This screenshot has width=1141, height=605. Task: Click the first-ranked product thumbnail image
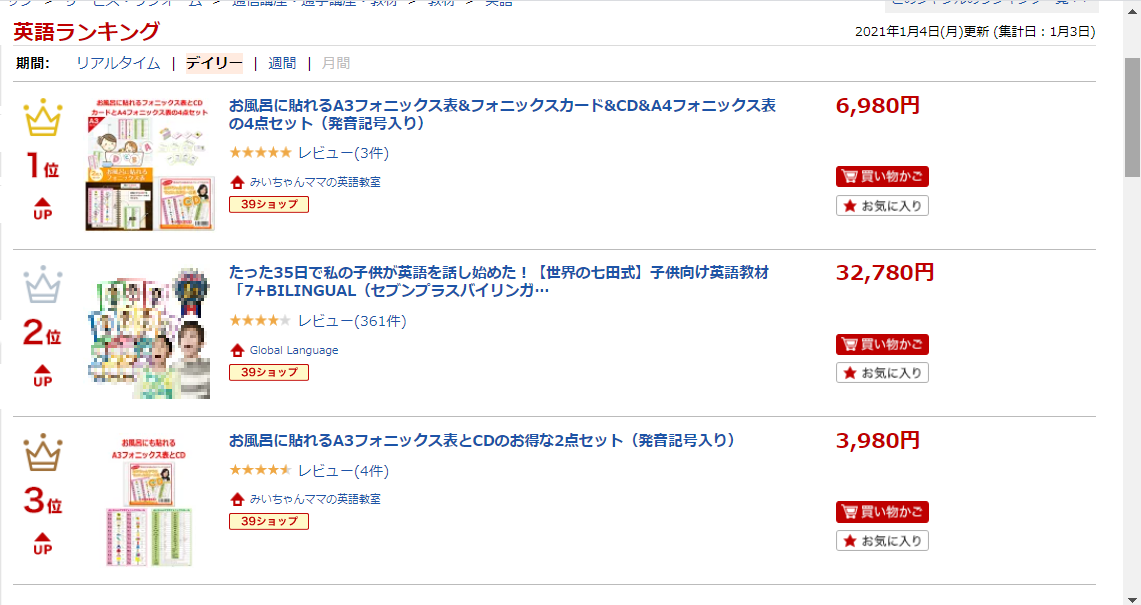150,164
